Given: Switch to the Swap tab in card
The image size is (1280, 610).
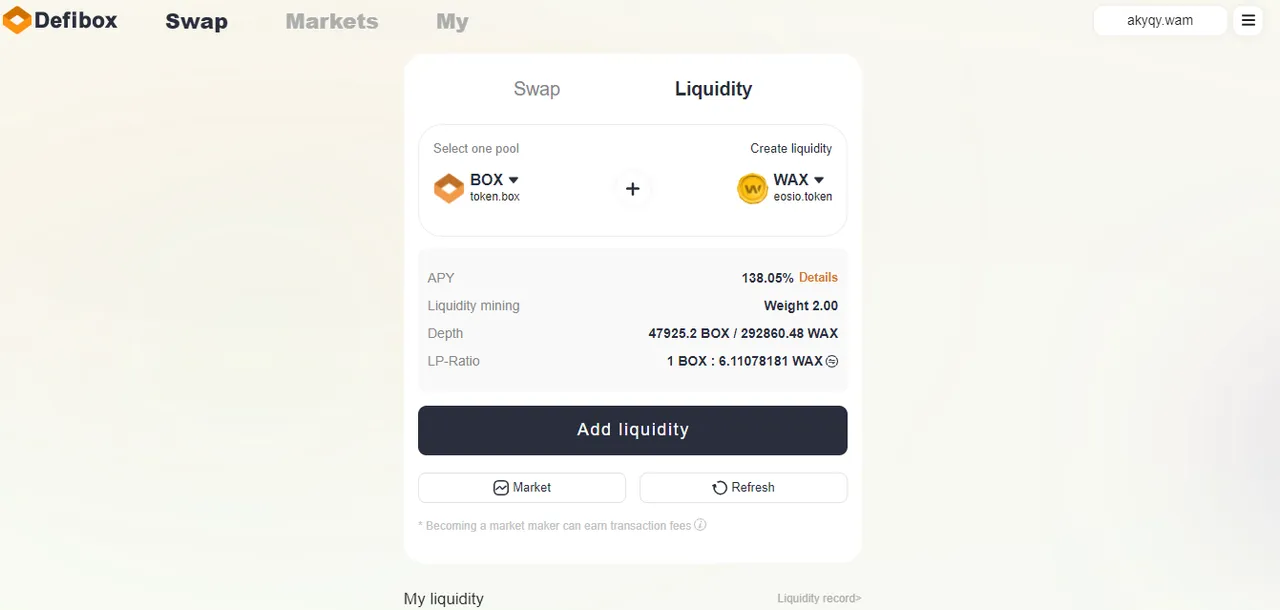Looking at the screenshot, I should tap(537, 89).
